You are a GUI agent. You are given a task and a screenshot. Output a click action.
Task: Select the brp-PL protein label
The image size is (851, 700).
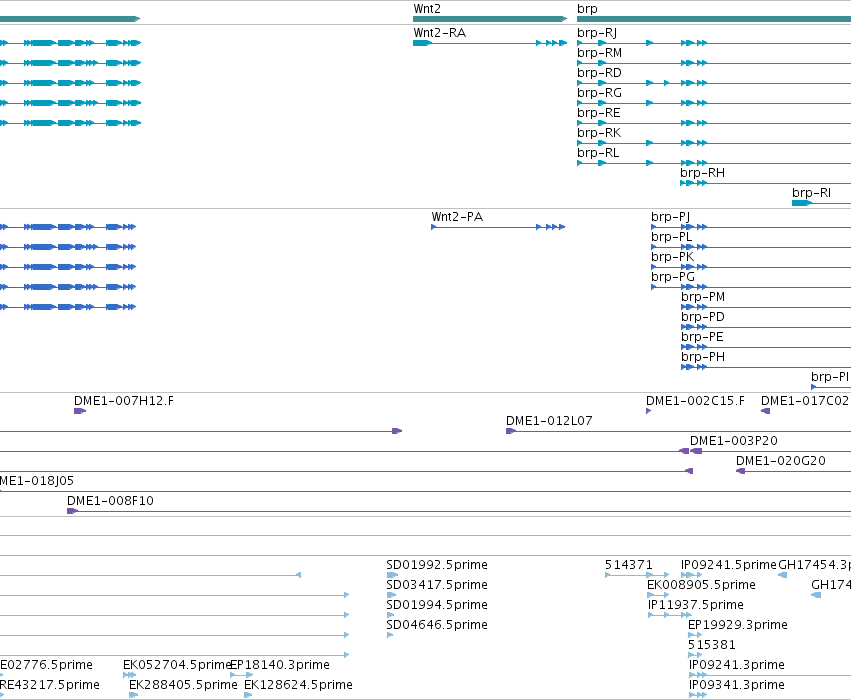pyautogui.click(x=672, y=237)
